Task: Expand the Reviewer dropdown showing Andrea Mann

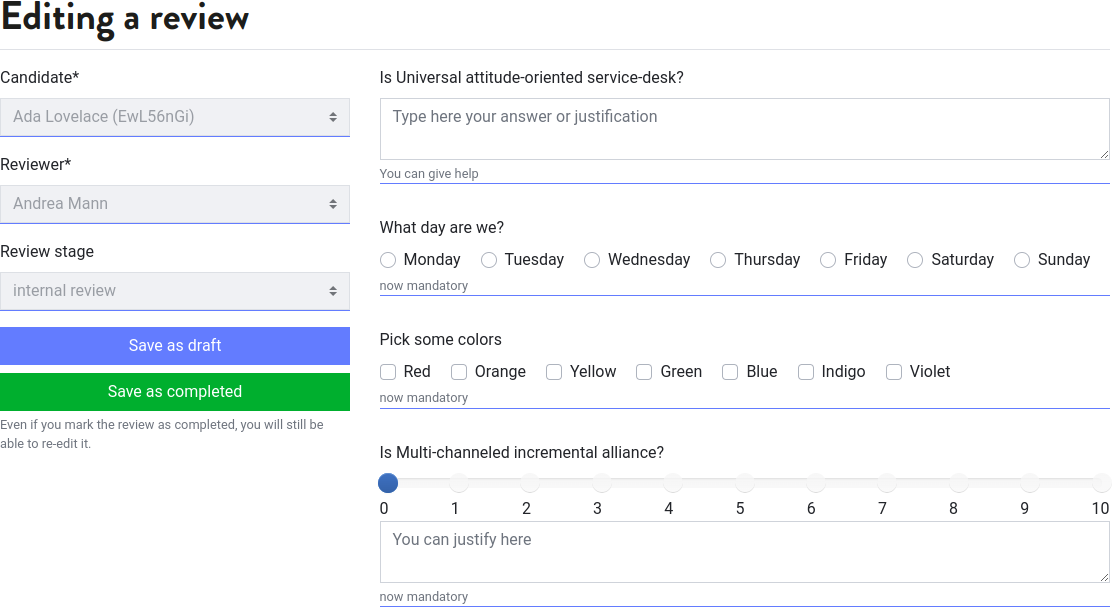Action: tap(174, 204)
